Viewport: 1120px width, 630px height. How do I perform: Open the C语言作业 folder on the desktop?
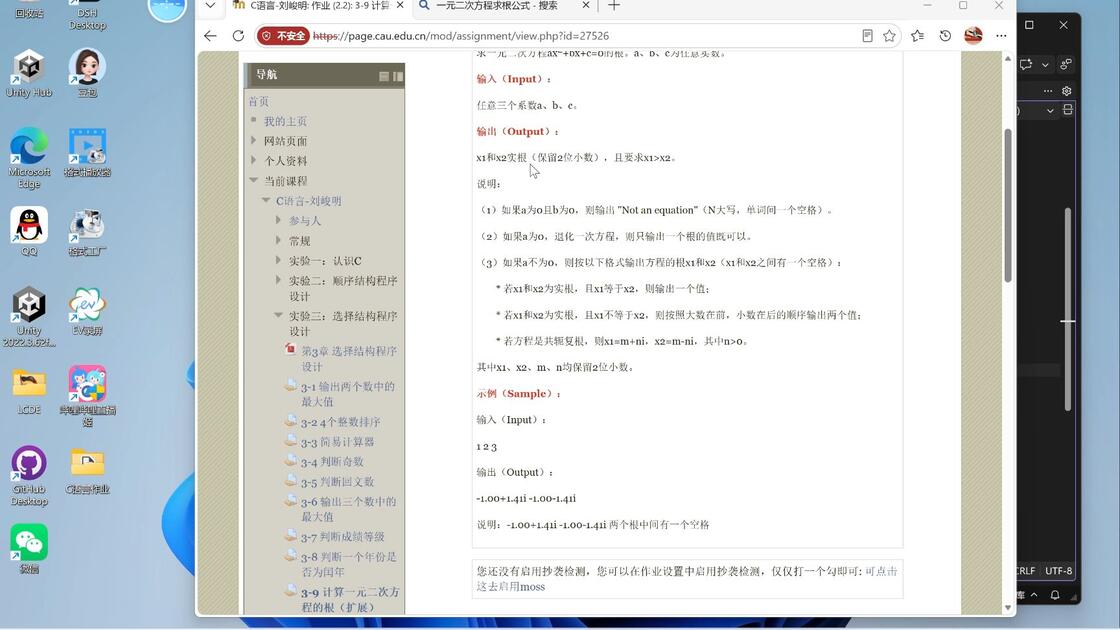(87, 470)
